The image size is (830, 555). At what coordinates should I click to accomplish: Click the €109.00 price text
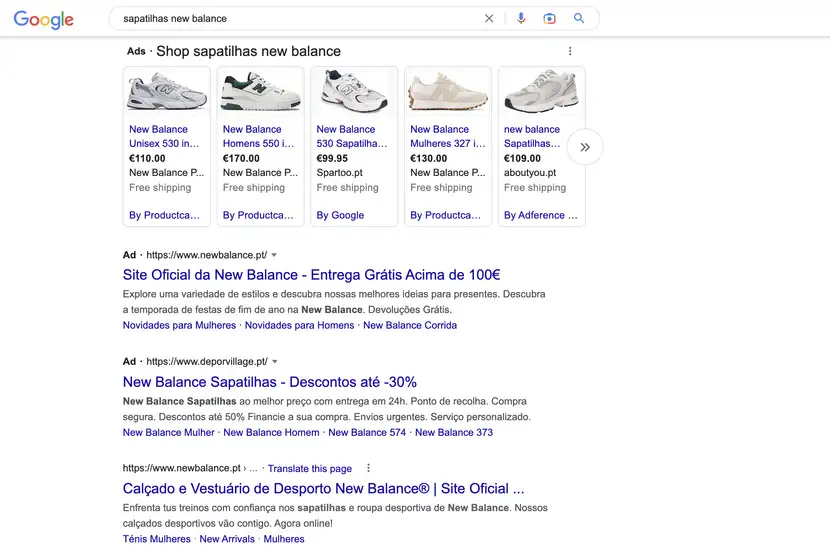coord(522,158)
